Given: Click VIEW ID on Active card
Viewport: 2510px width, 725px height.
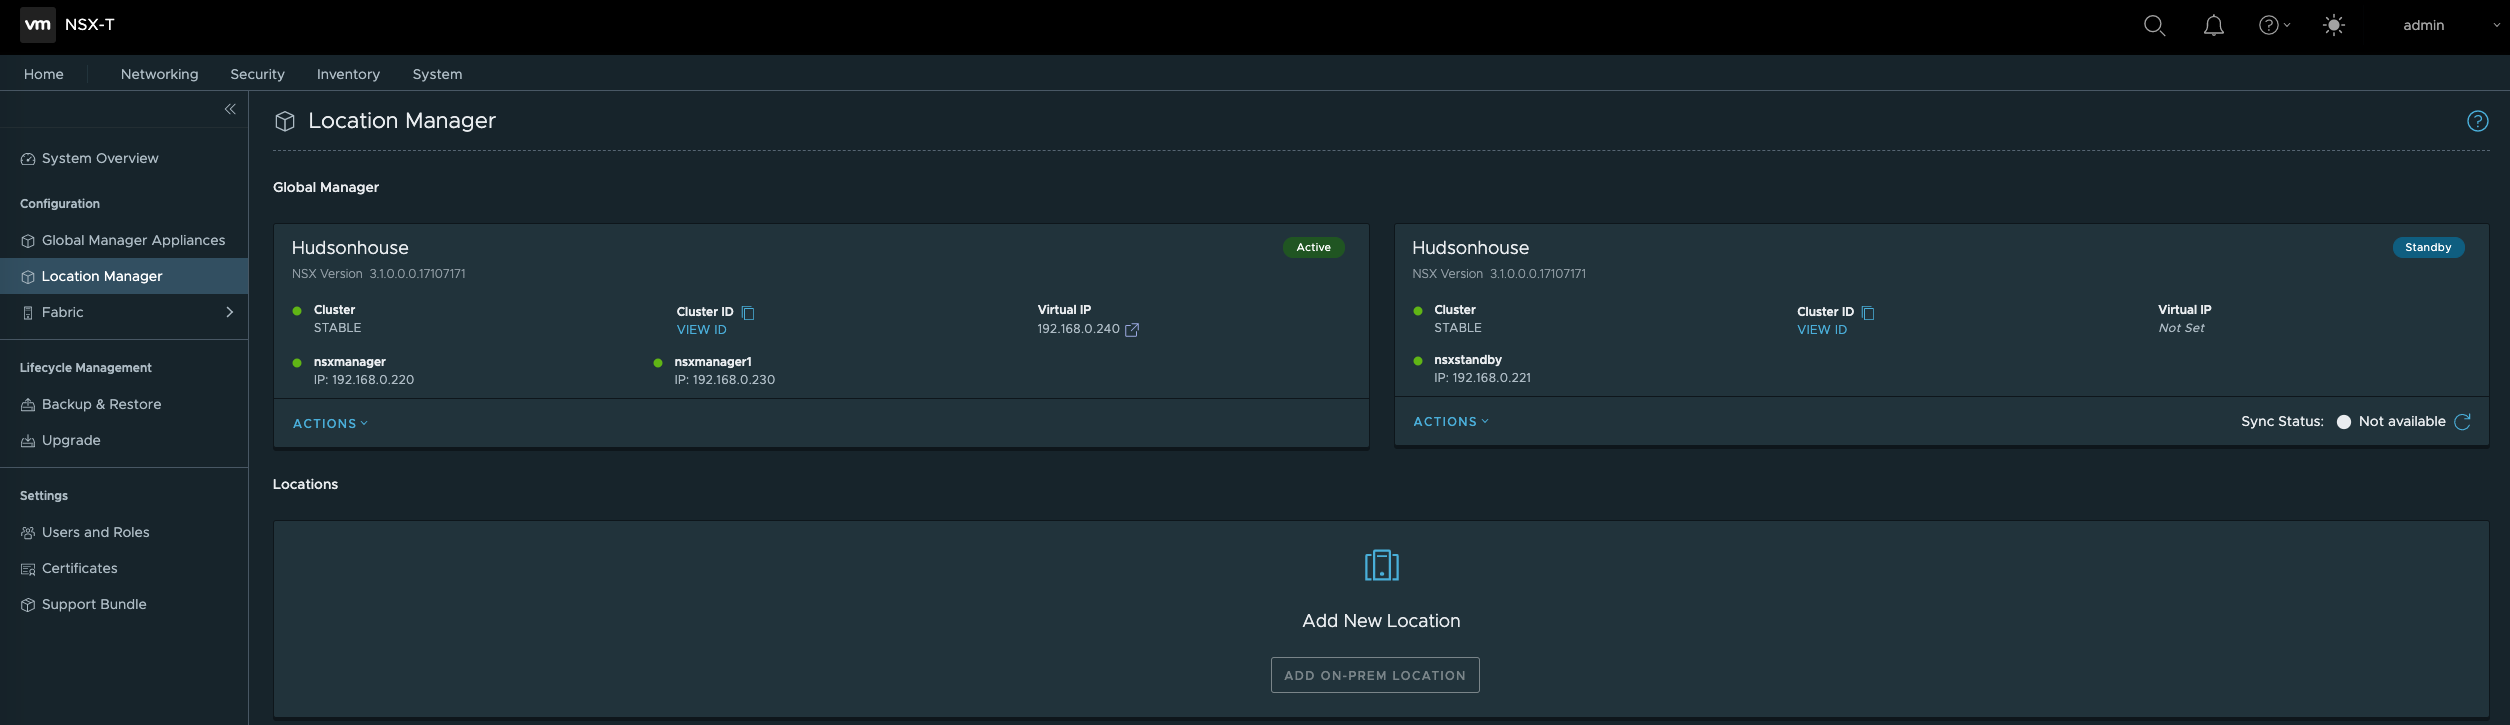Looking at the screenshot, I should (x=701, y=330).
